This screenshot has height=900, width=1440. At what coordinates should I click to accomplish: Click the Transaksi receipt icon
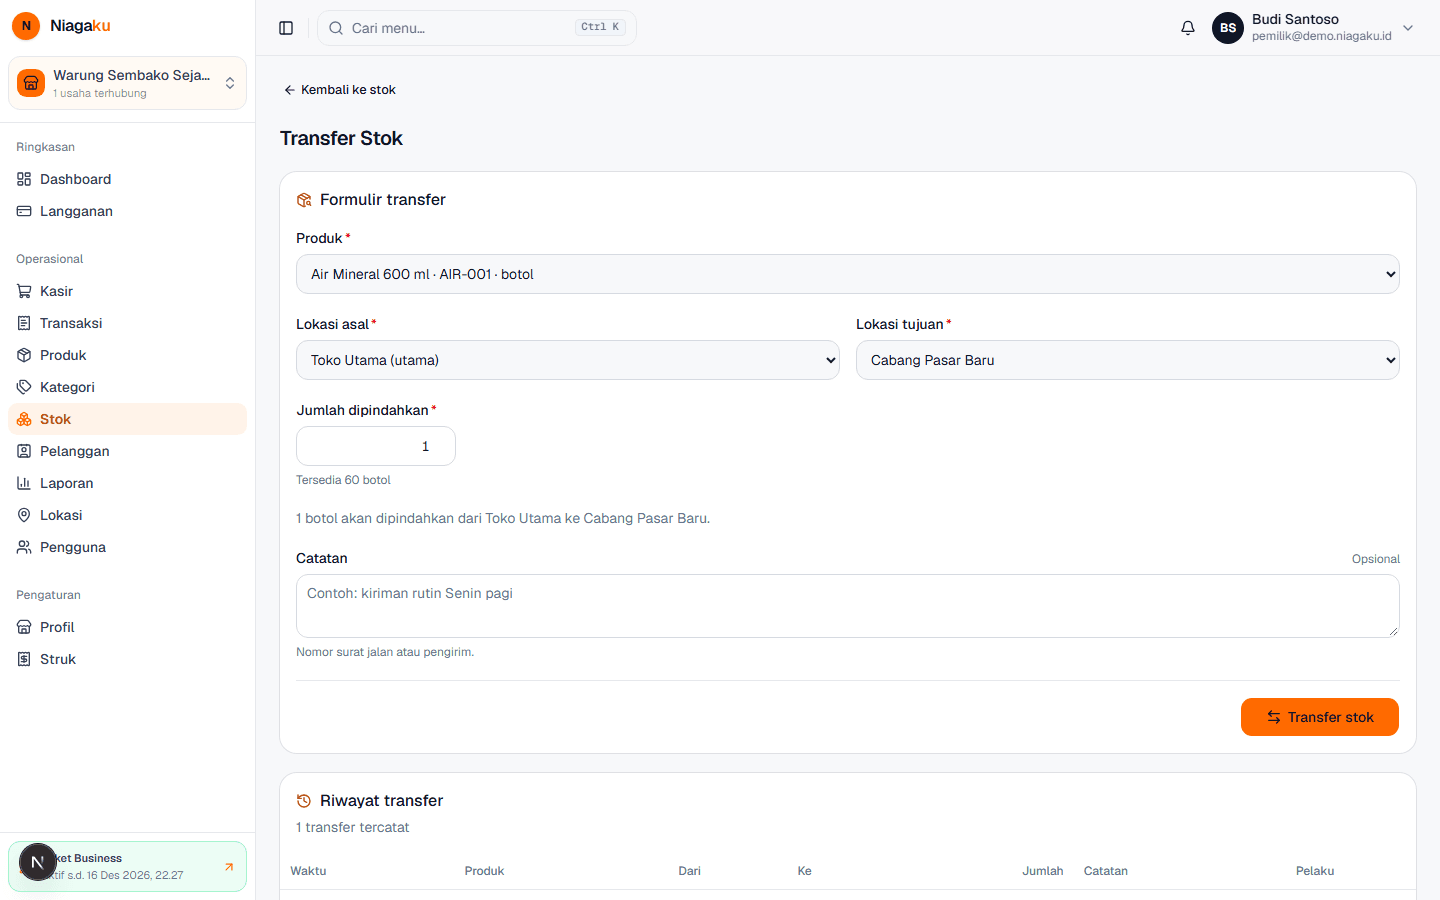coord(24,323)
